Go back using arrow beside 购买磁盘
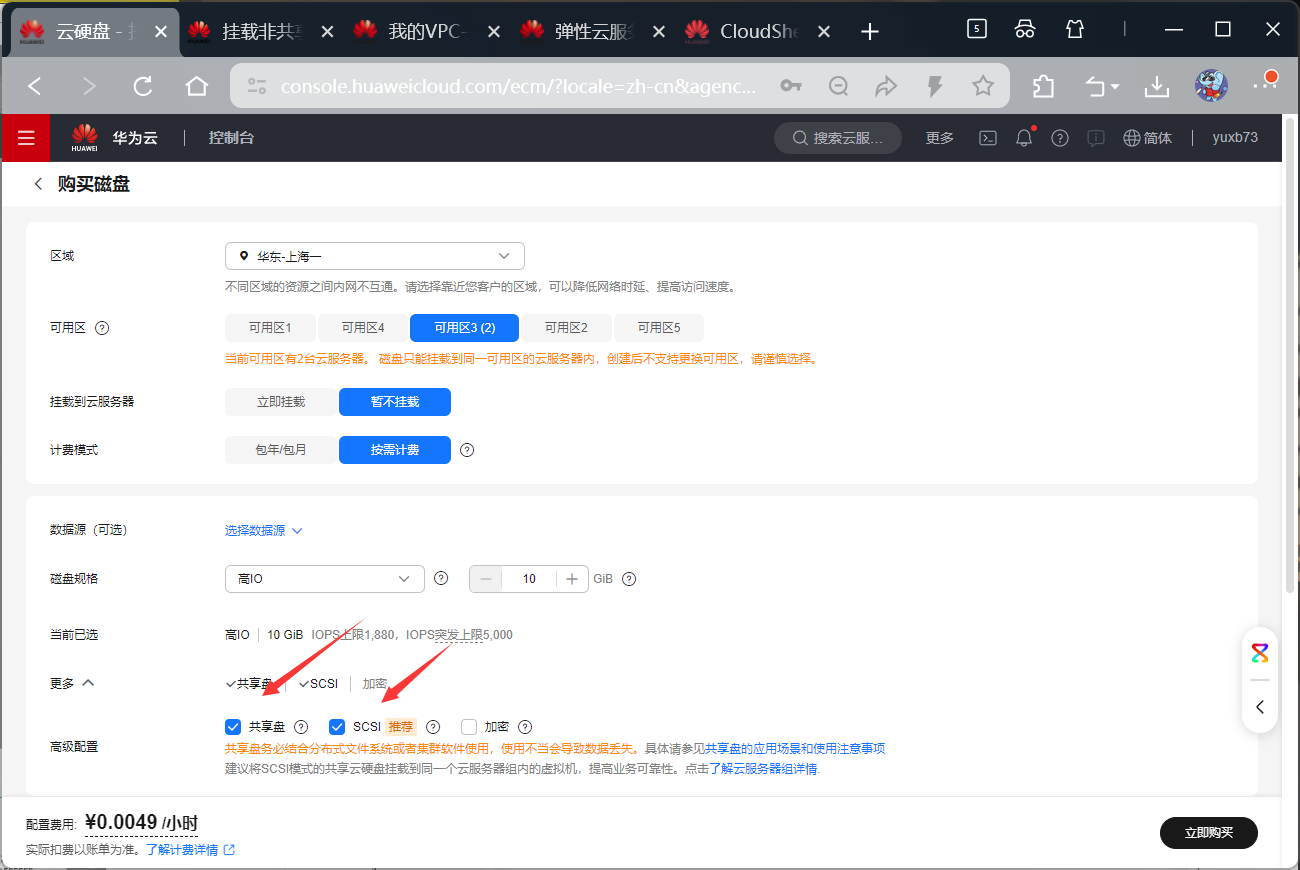Image resolution: width=1300 pixels, height=870 pixels. click(x=38, y=184)
